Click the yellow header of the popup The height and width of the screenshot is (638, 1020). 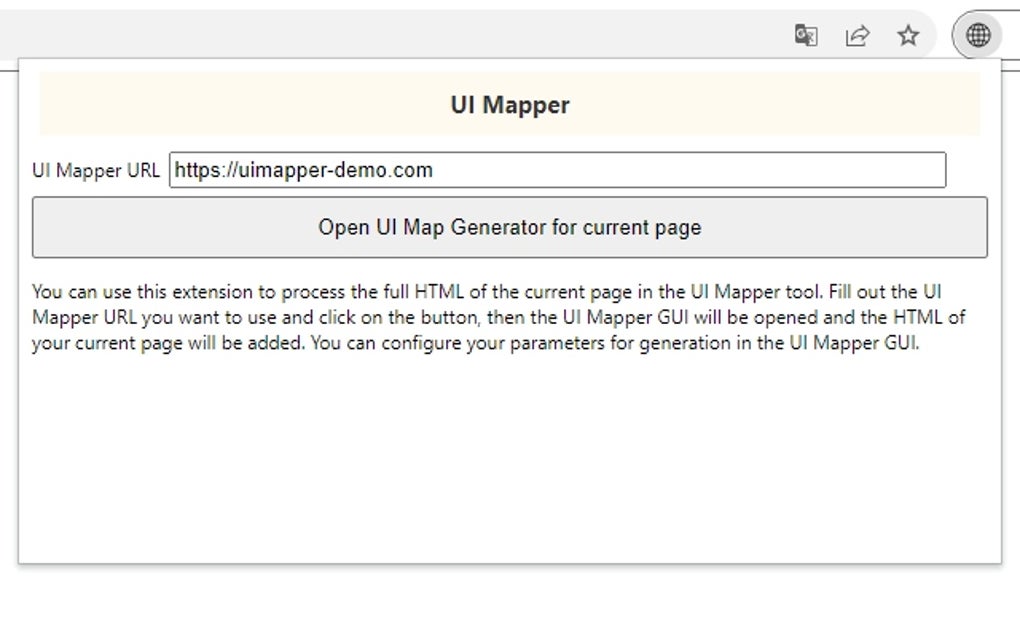click(x=509, y=104)
